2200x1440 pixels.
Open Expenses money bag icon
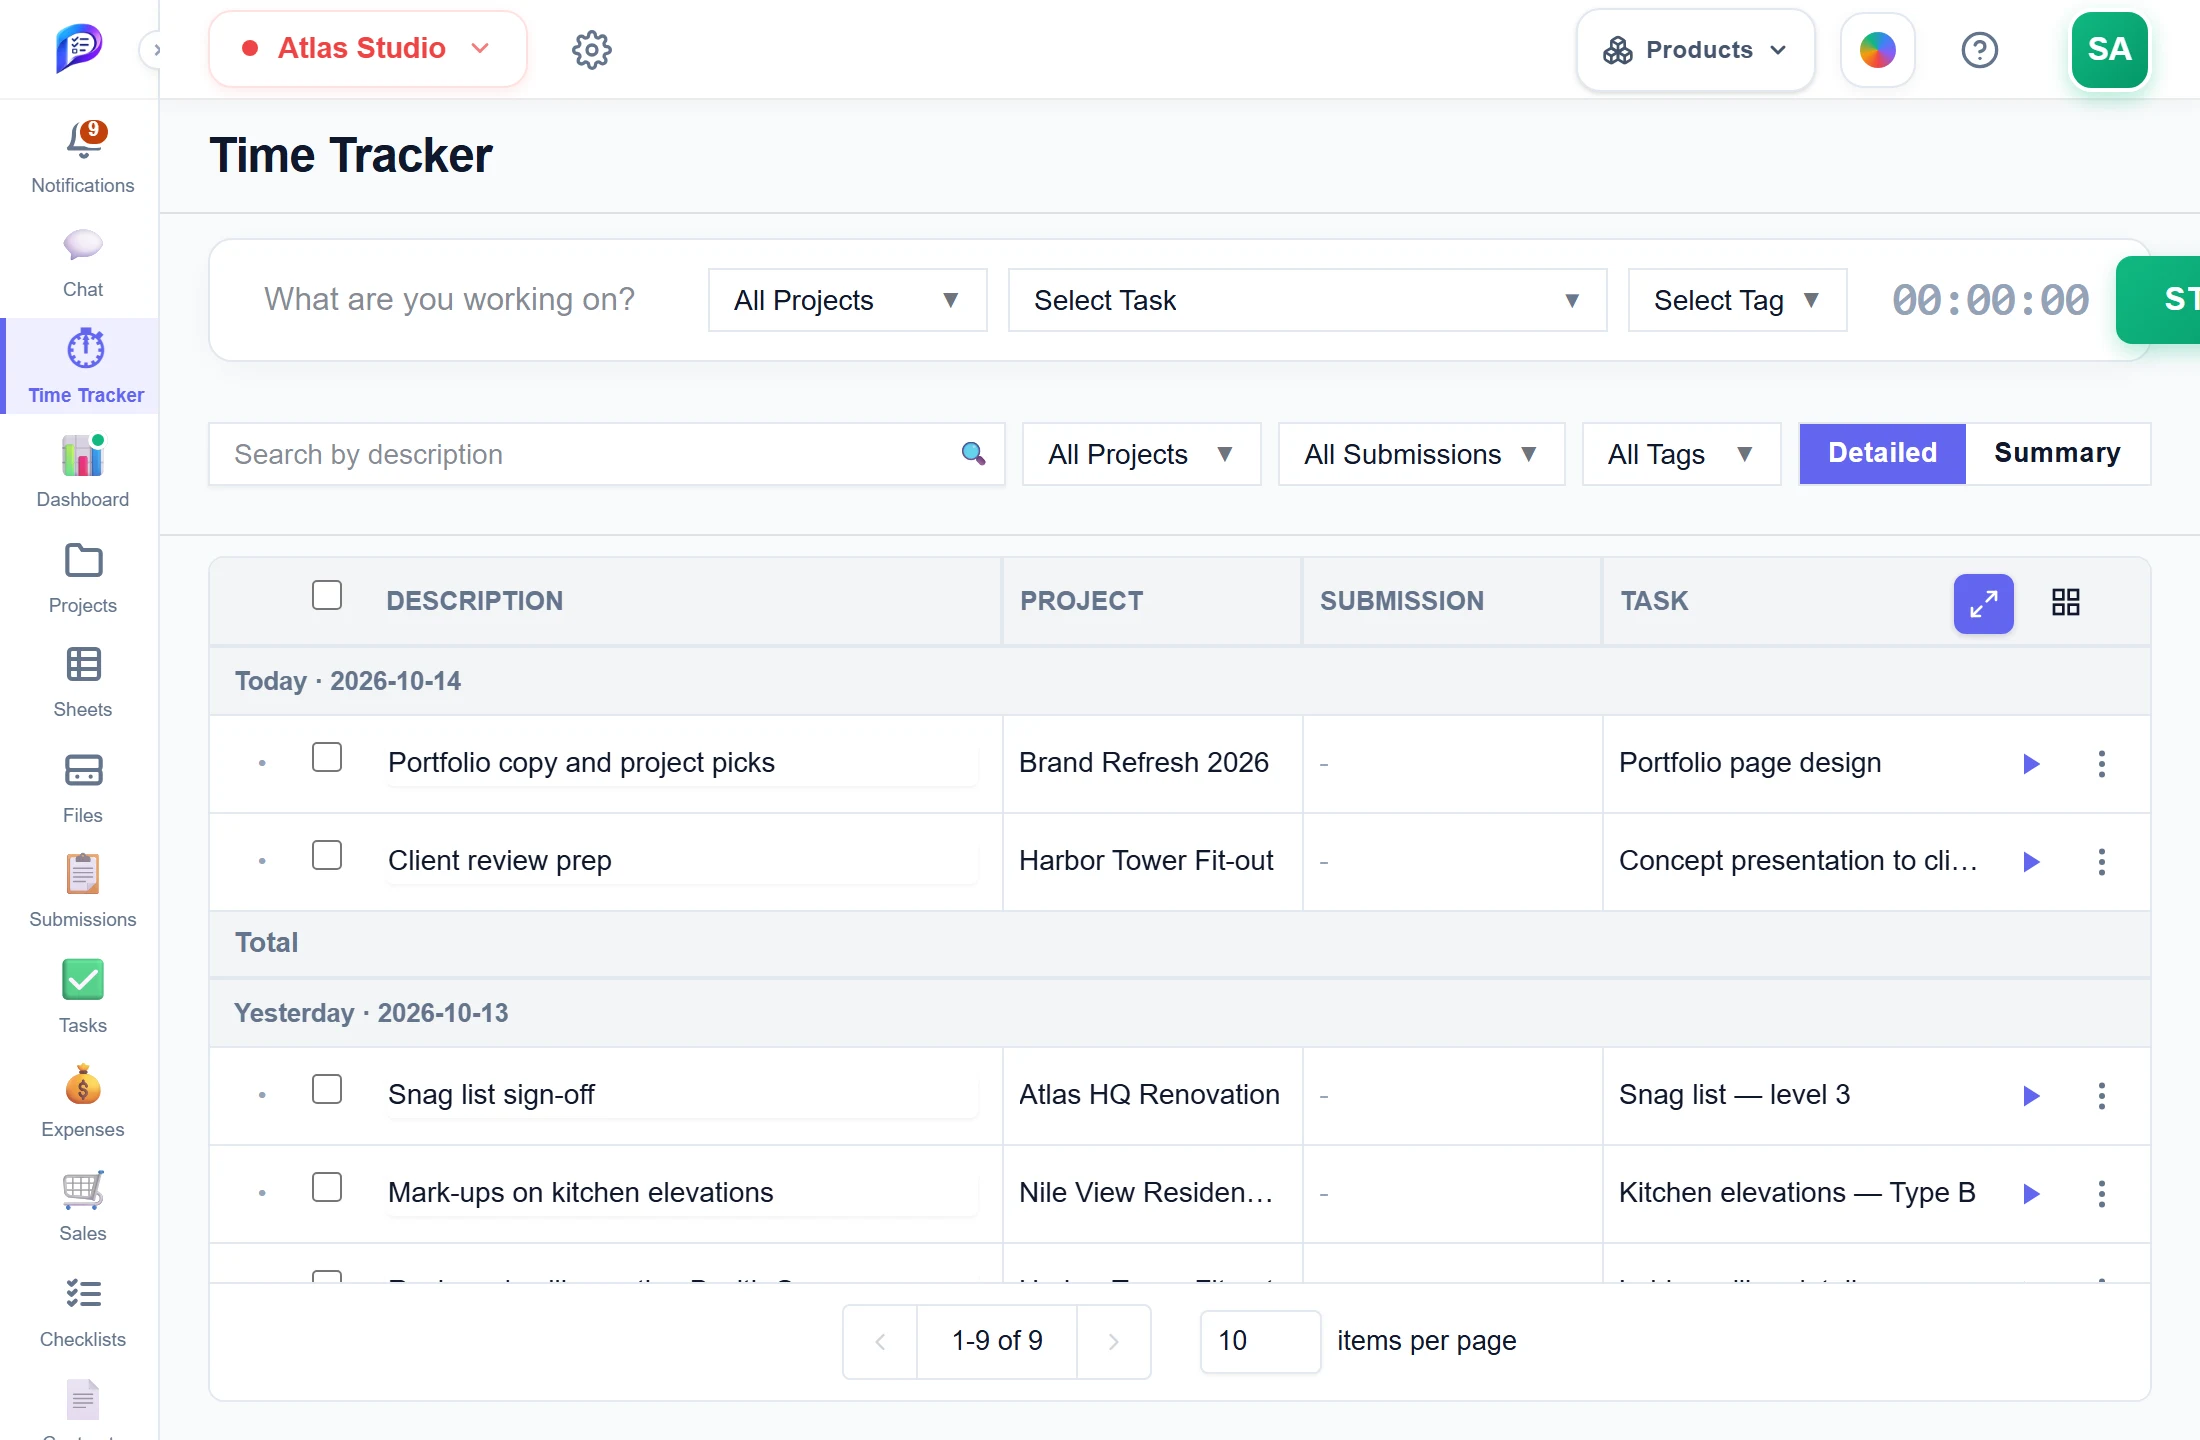pos(82,1085)
